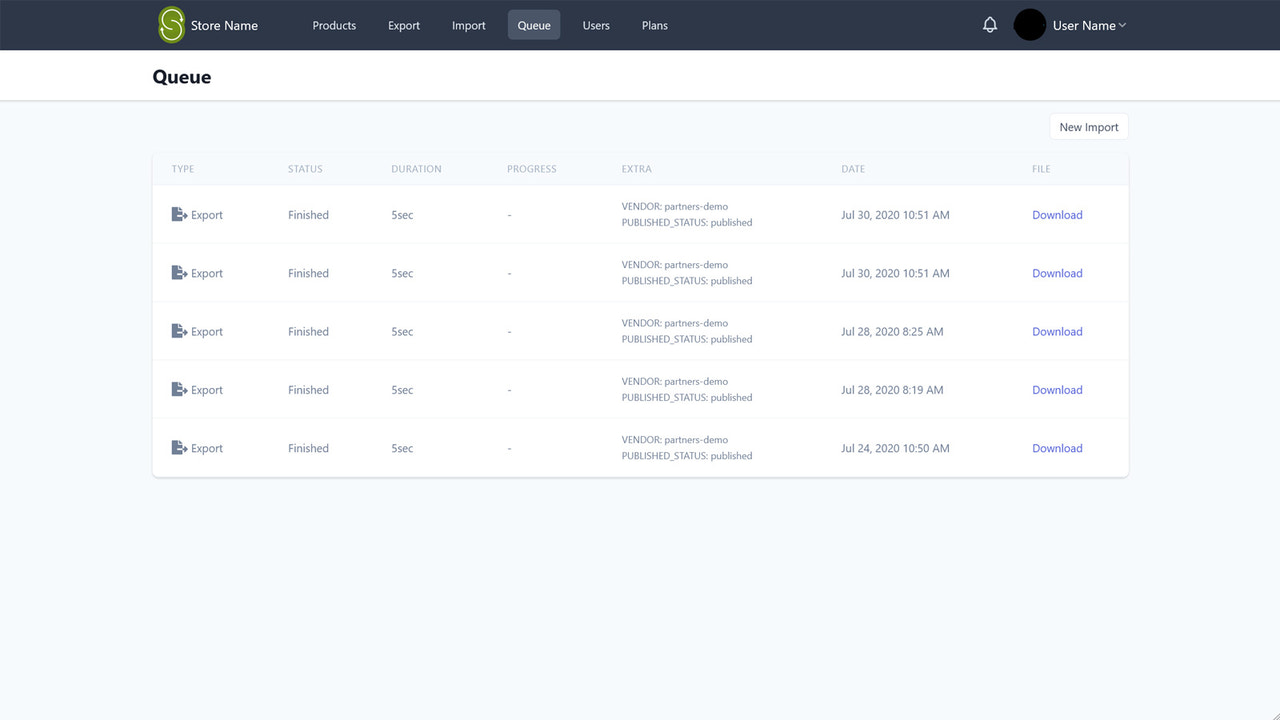Click the DATE column header
Screen dimensions: 1280x720
coord(853,169)
